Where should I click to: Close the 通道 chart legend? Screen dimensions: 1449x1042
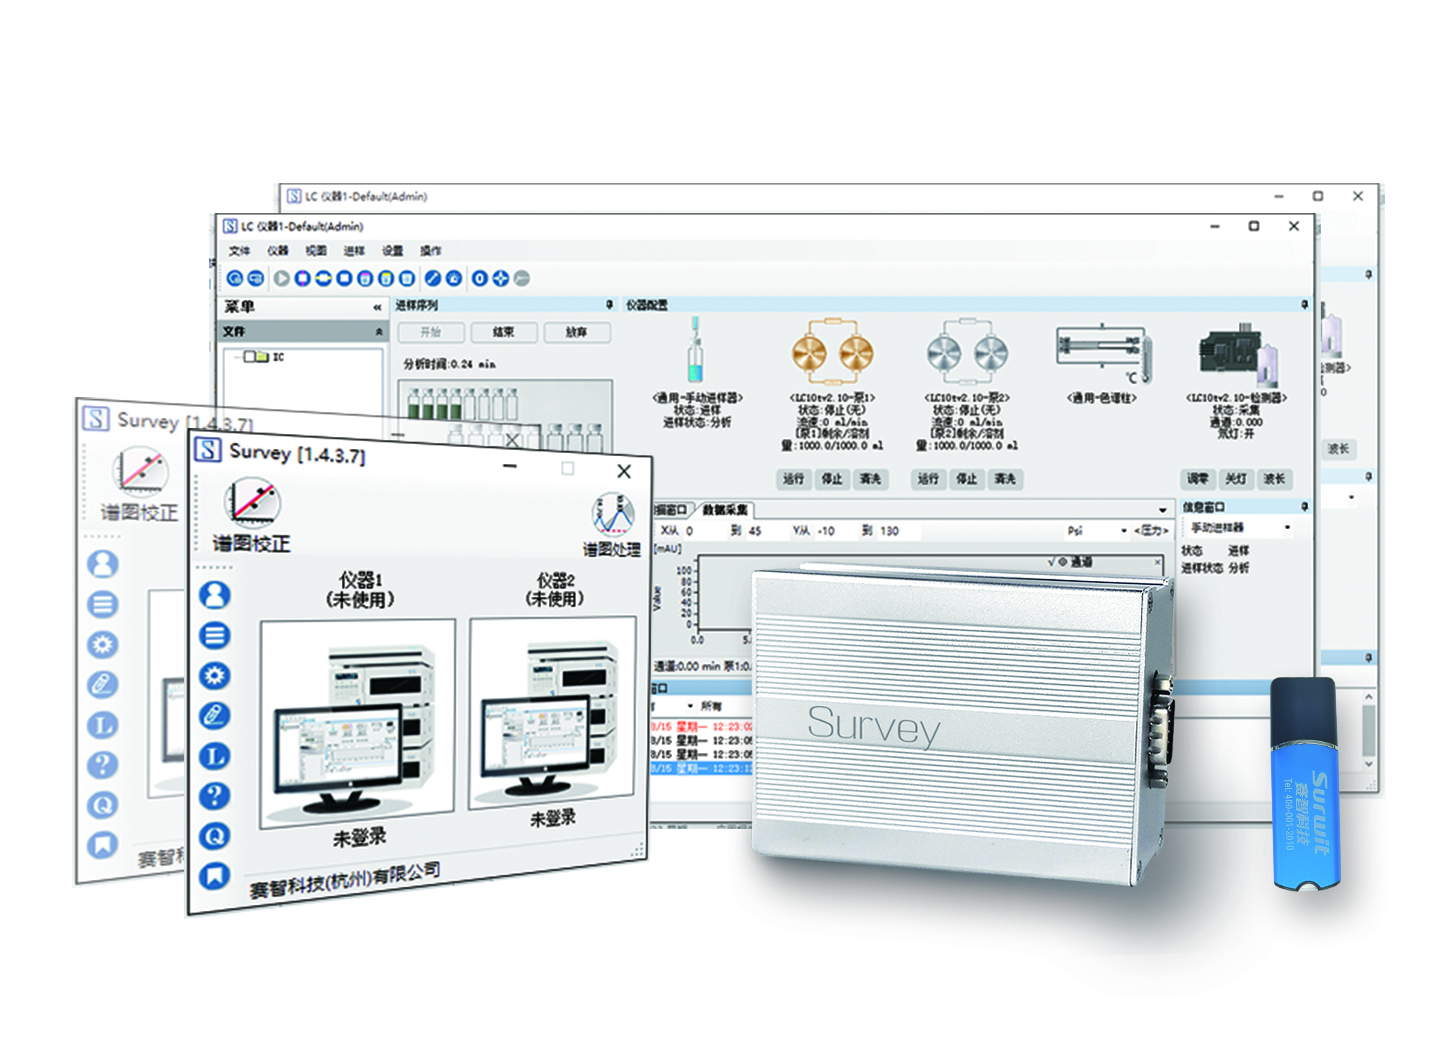[1157, 562]
